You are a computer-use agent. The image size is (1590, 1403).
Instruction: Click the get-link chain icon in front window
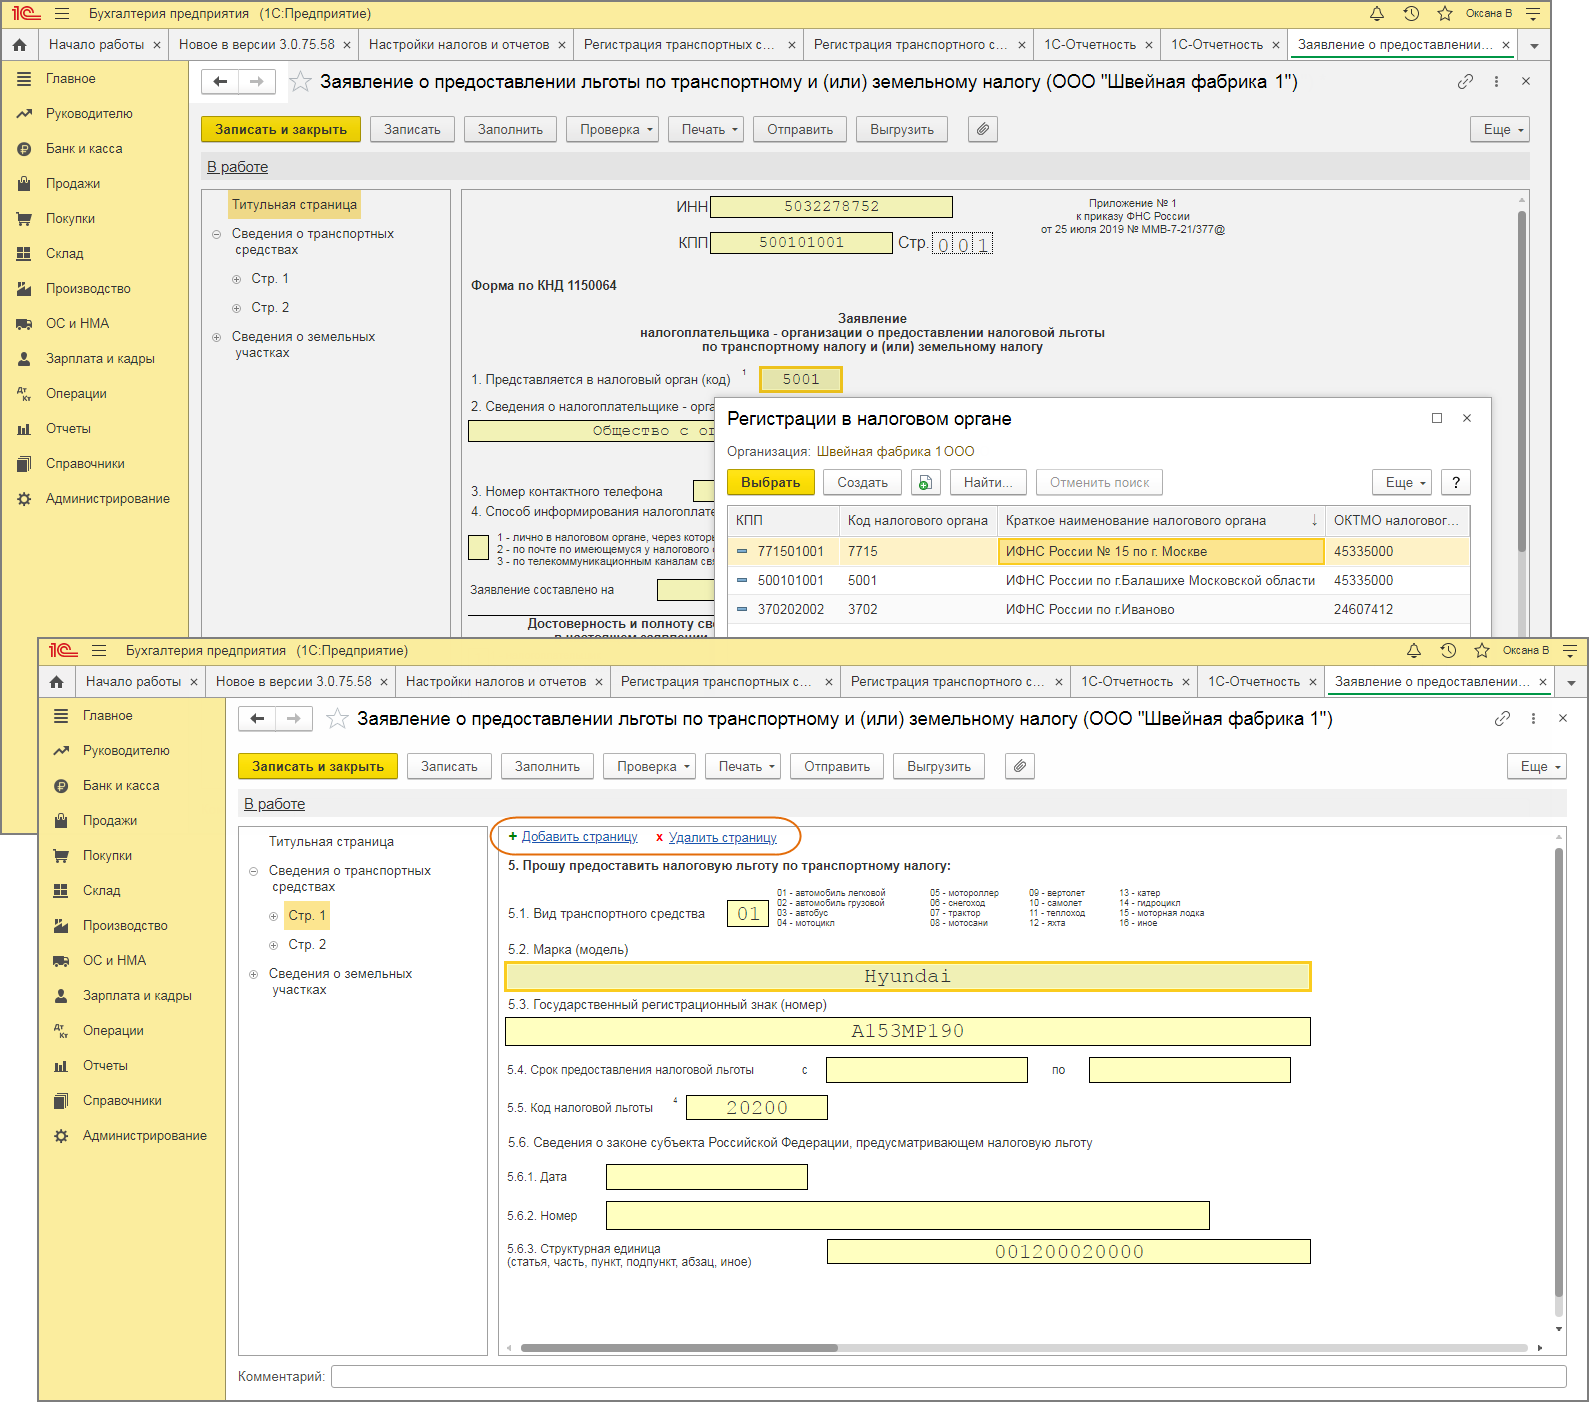pos(1502,719)
